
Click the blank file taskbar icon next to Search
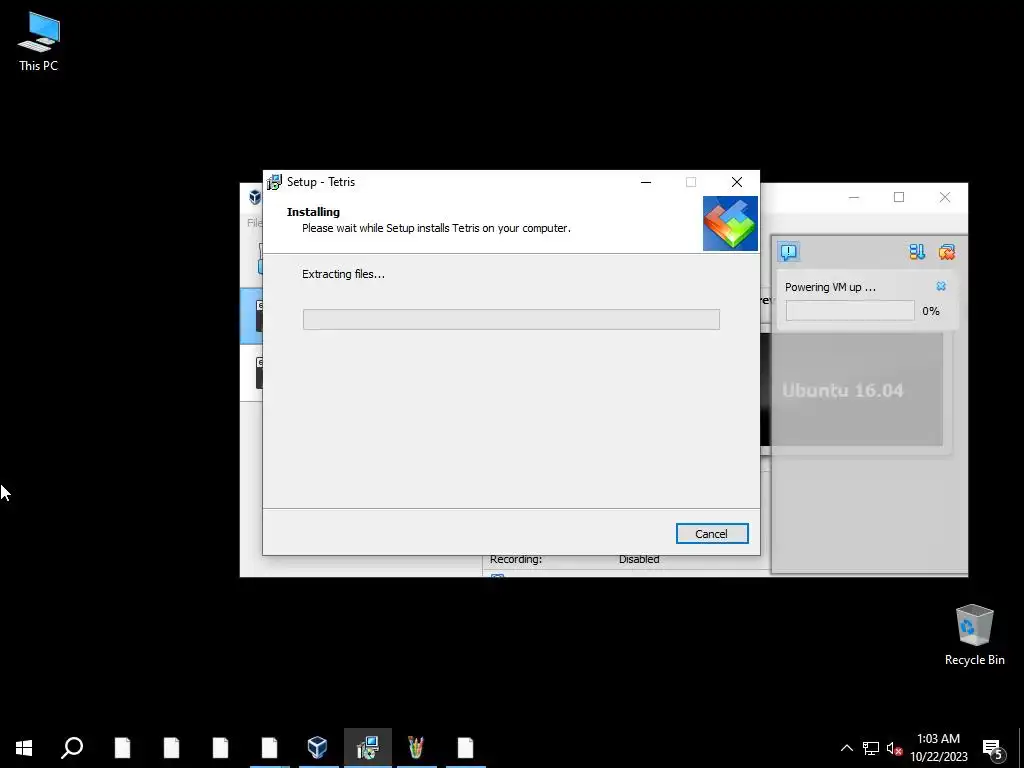coord(122,747)
